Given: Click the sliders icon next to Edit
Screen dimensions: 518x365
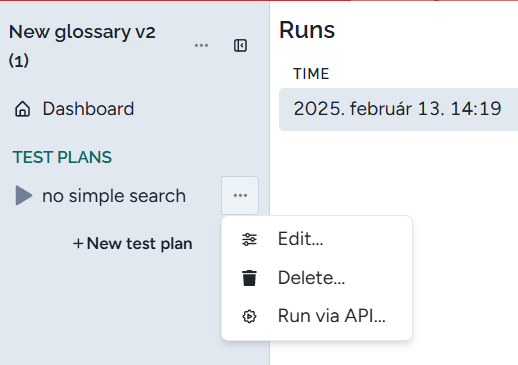Looking at the screenshot, I should point(249,239).
